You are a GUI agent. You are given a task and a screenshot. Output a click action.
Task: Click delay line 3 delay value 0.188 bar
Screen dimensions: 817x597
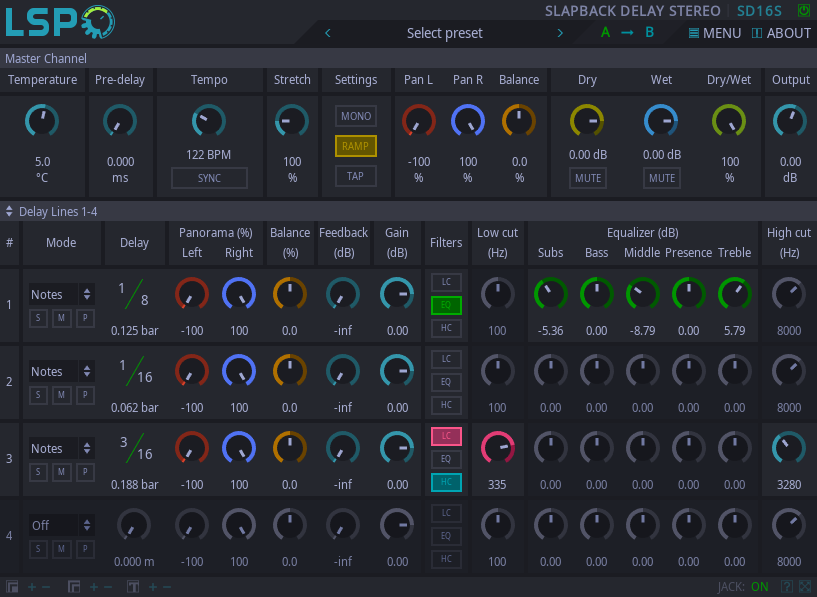click(134, 484)
